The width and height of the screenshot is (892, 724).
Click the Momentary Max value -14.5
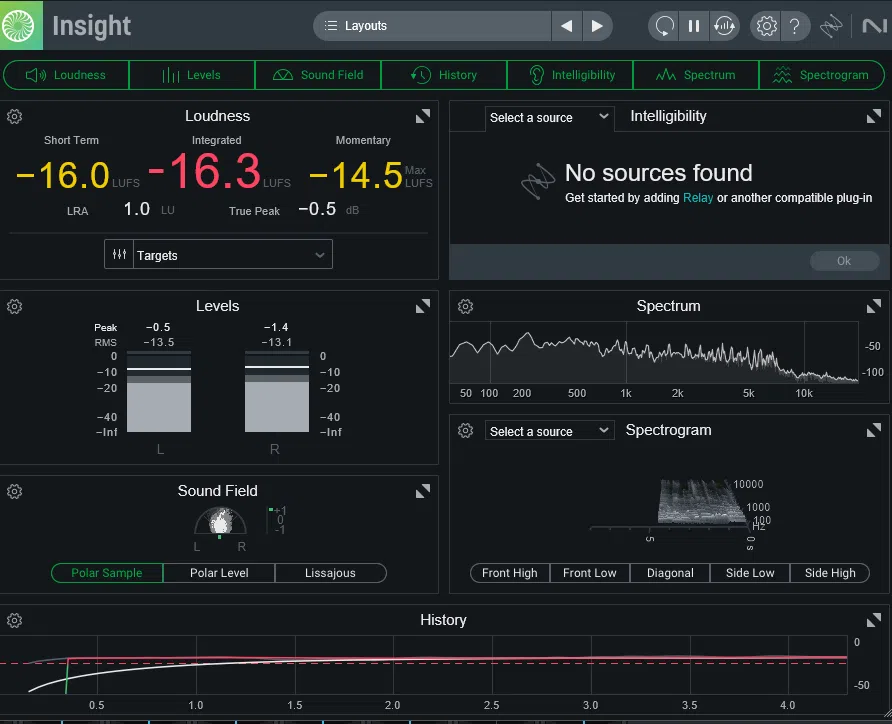pyautogui.click(x=356, y=175)
